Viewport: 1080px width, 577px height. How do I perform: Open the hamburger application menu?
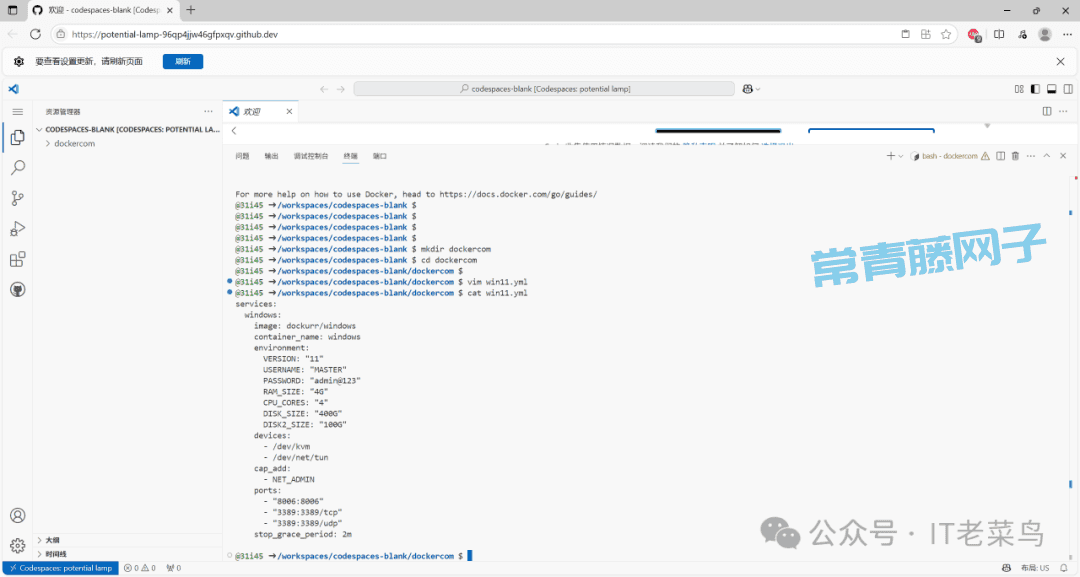pyautogui.click(x=18, y=112)
